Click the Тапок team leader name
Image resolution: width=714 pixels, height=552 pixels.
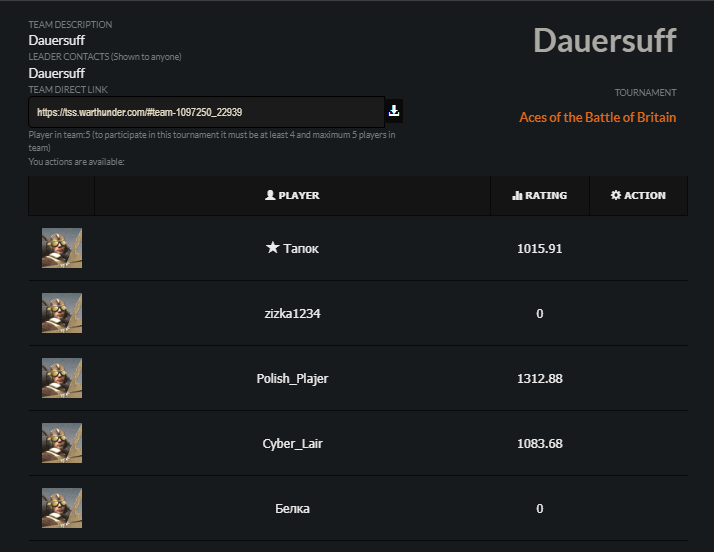point(301,249)
